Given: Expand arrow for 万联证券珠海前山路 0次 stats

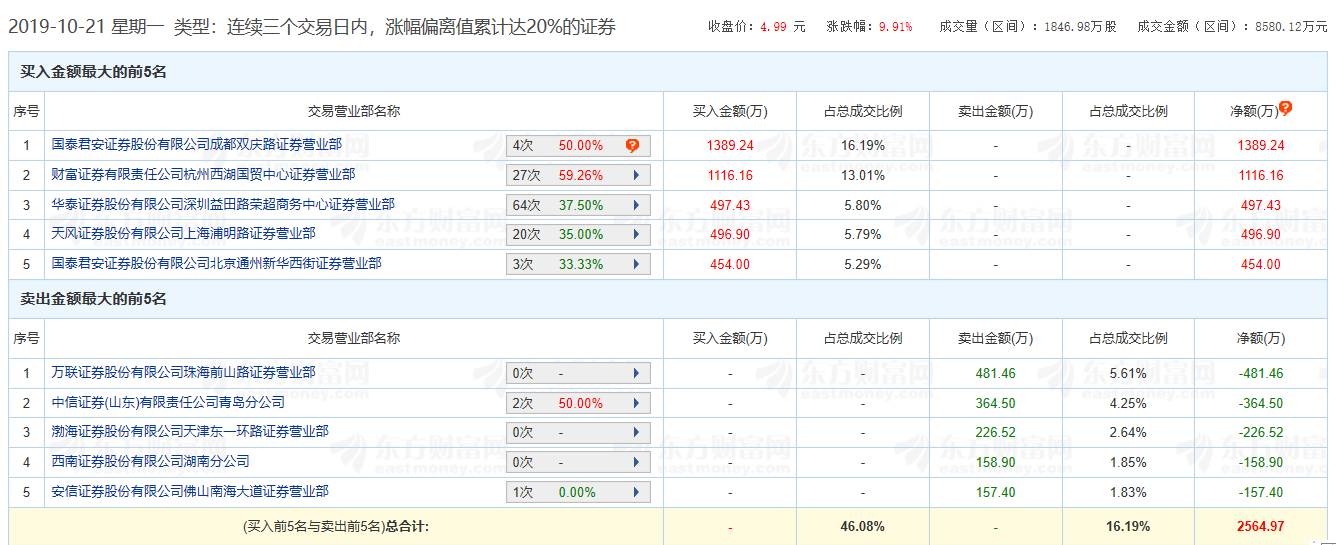Looking at the screenshot, I should pyautogui.click(x=636, y=374).
